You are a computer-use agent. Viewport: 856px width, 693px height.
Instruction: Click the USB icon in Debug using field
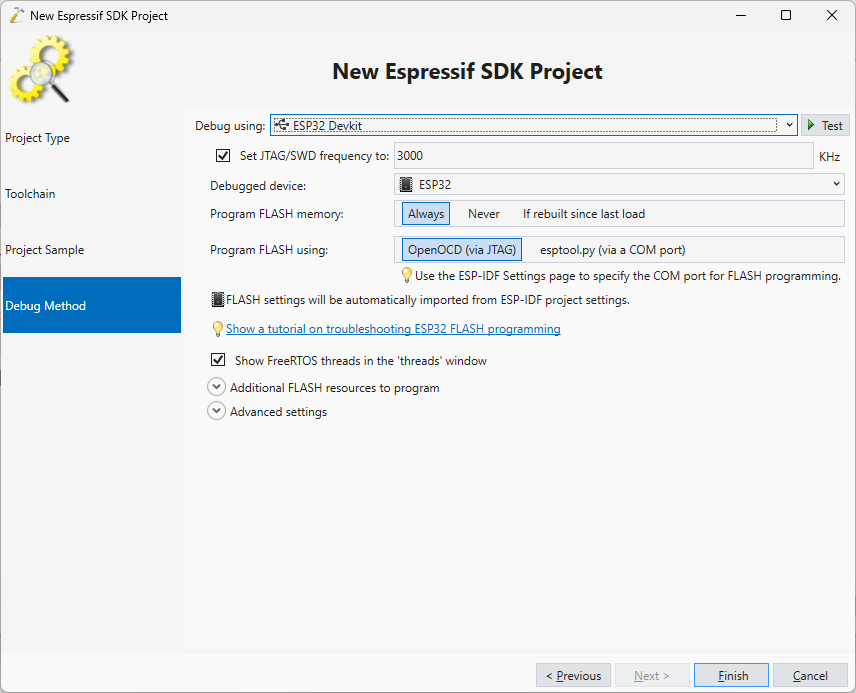pos(281,125)
